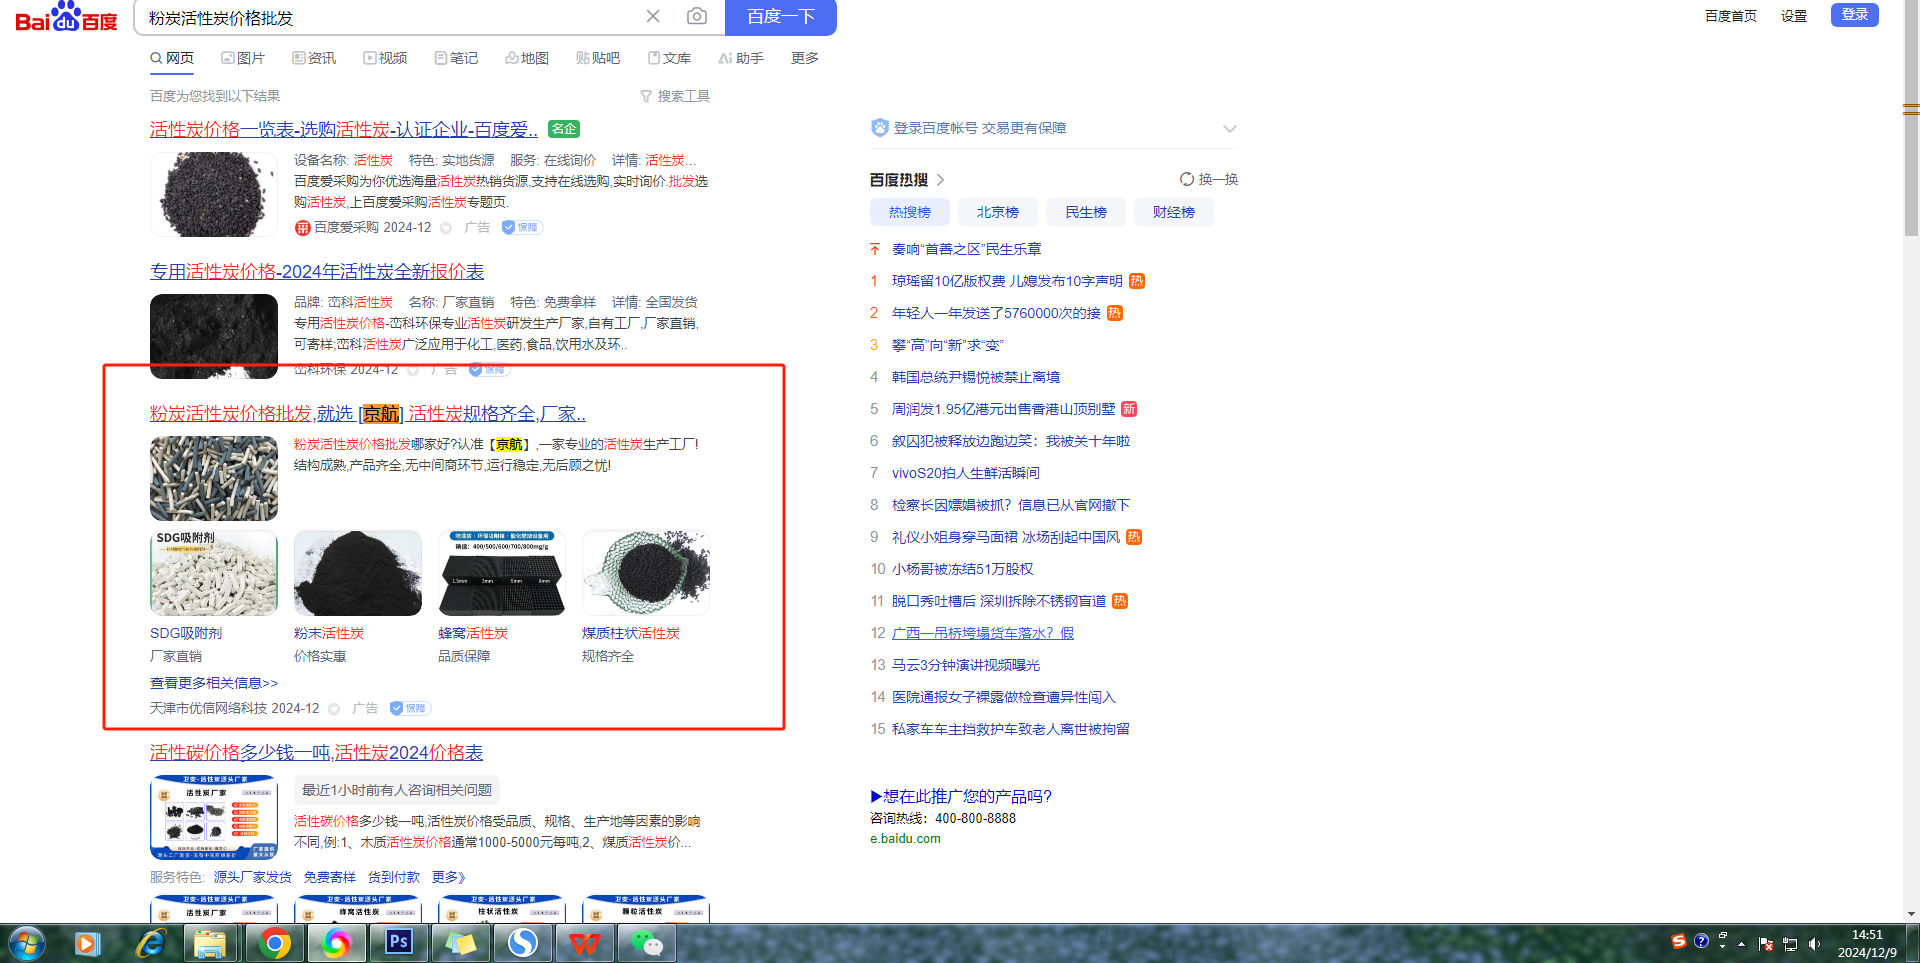Expand the 登录百度帐号 banner chevron

pyautogui.click(x=1230, y=128)
